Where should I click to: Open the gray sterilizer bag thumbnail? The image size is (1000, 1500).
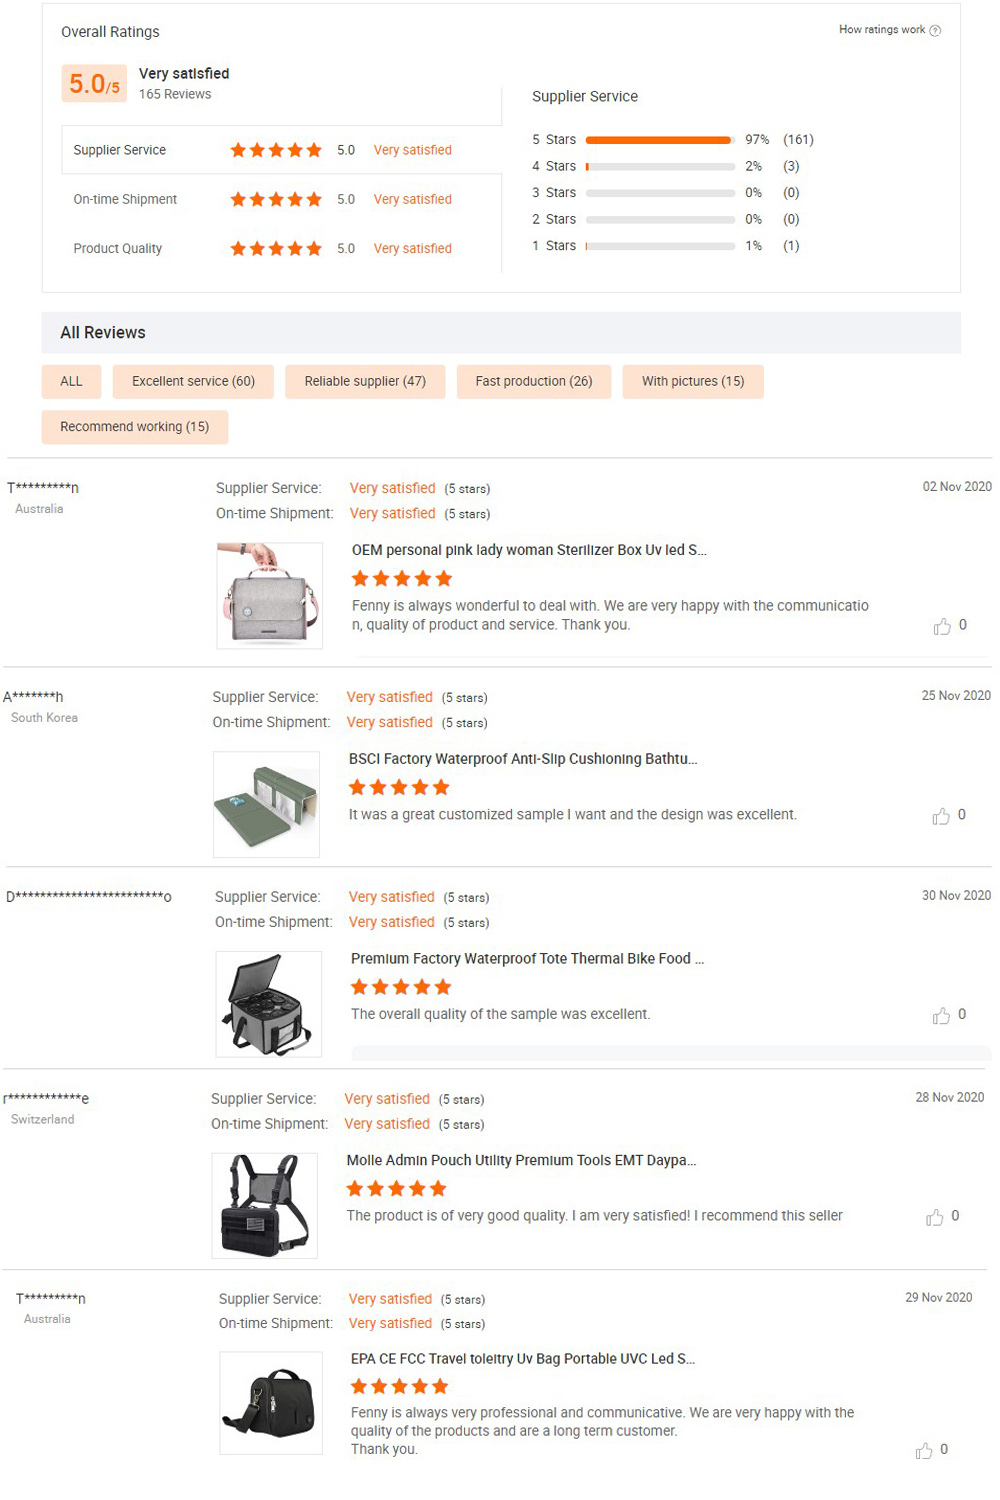(270, 596)
